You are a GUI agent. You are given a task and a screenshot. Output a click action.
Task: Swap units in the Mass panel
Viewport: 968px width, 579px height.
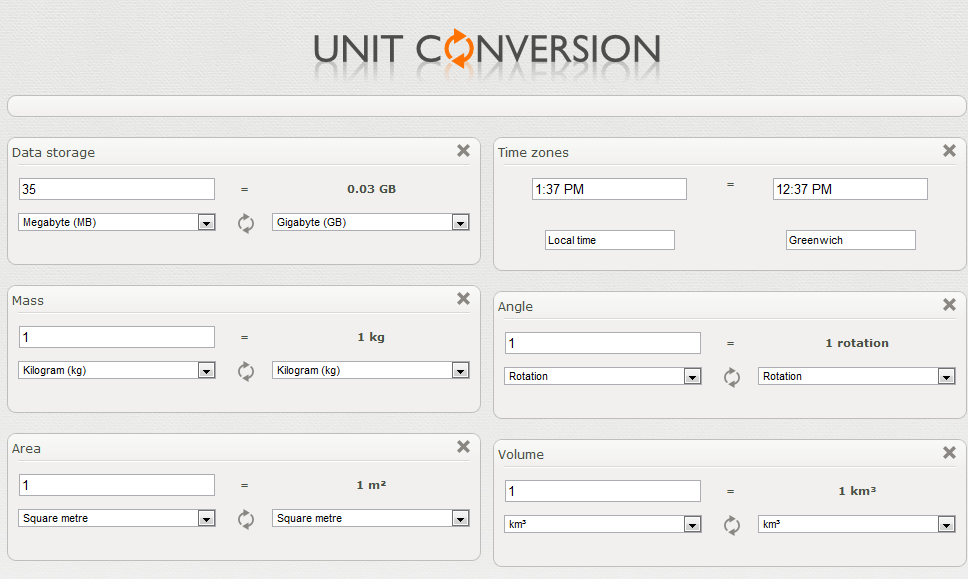246,371
